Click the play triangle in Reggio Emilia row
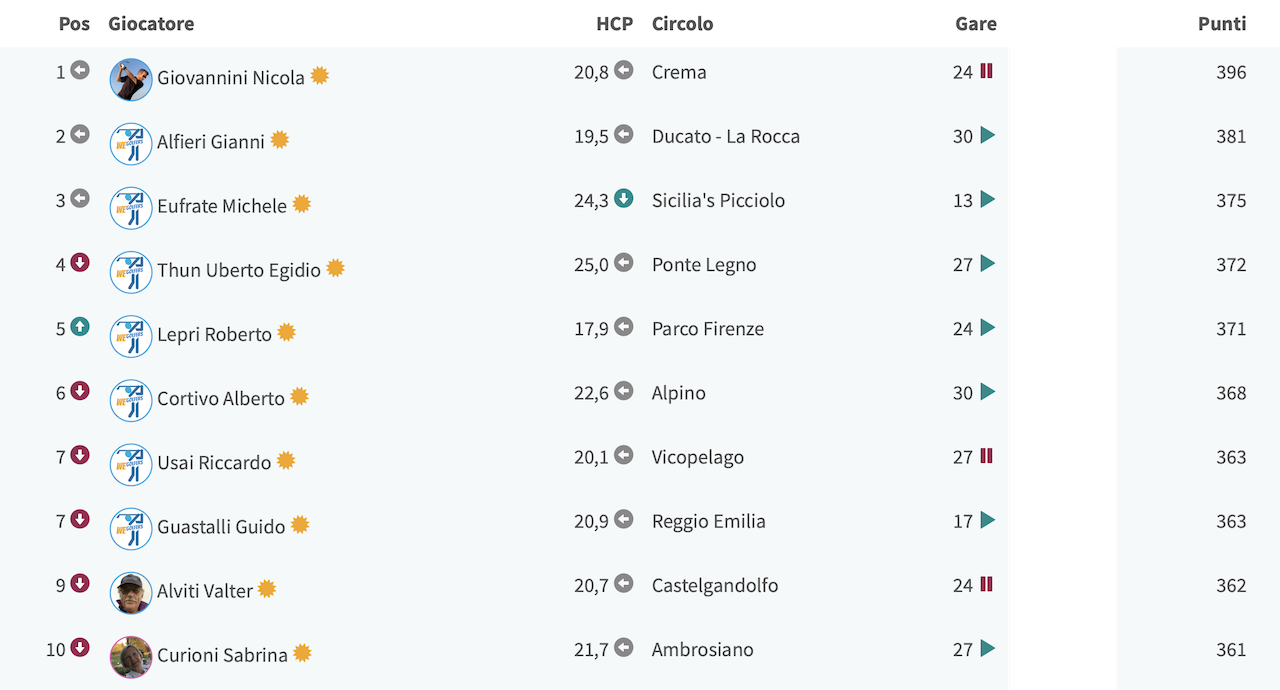Screen dimensions: 1280x690 point(988,520)
